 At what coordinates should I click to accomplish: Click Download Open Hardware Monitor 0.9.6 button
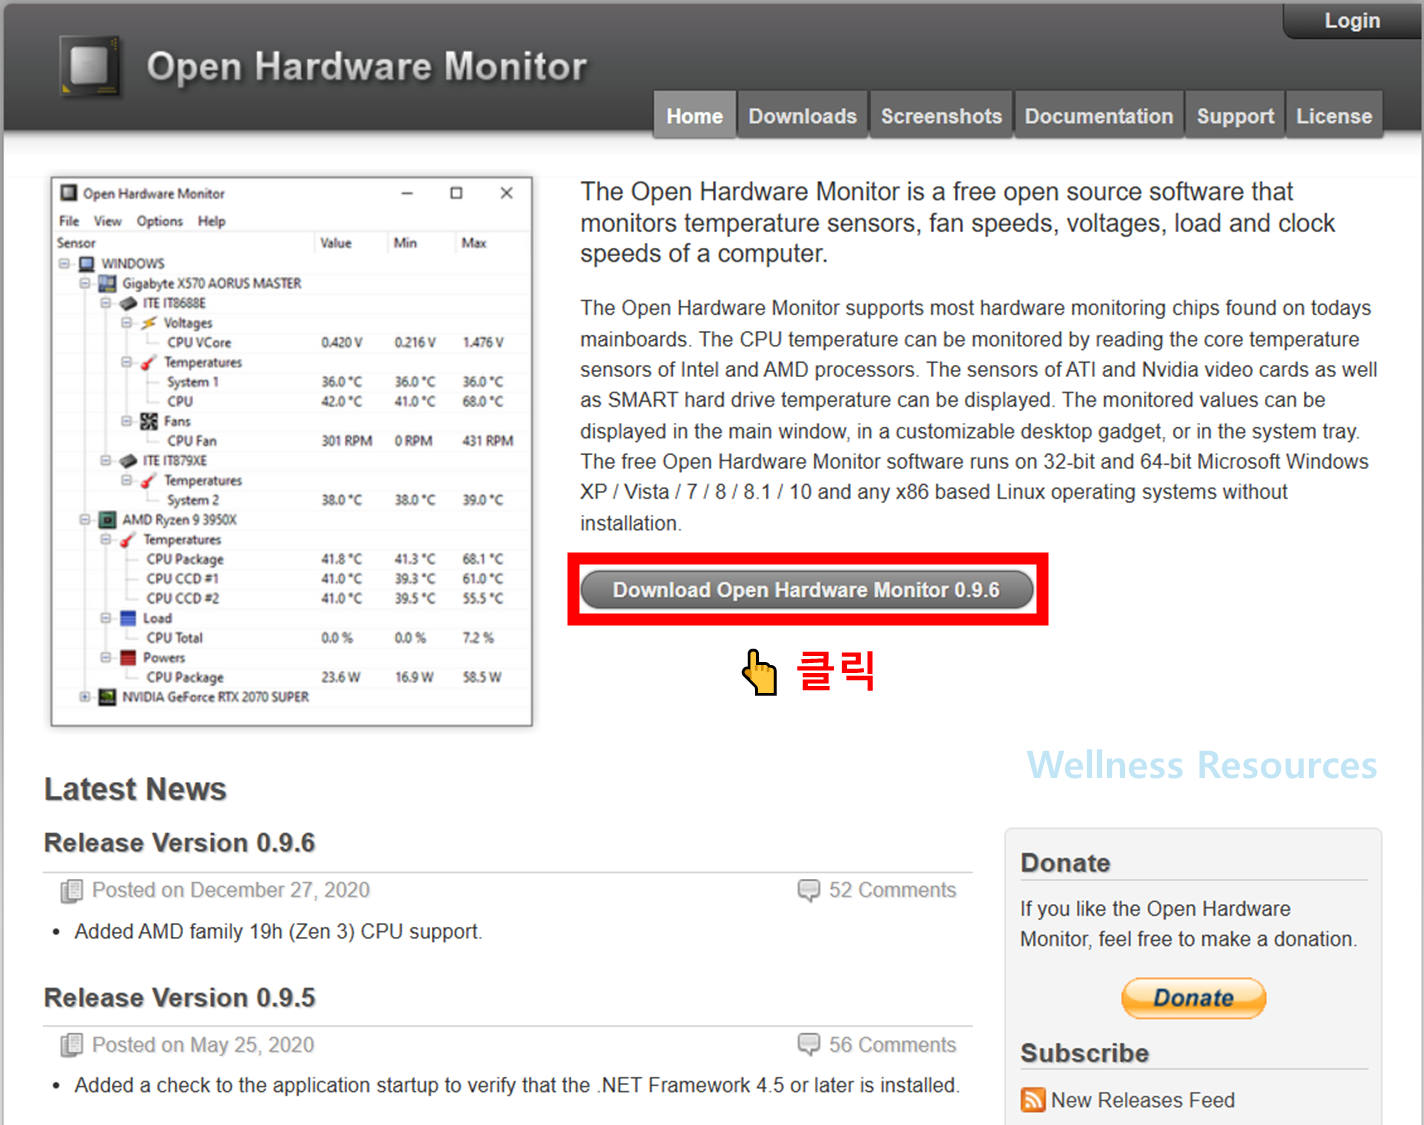tap(806, 590)
